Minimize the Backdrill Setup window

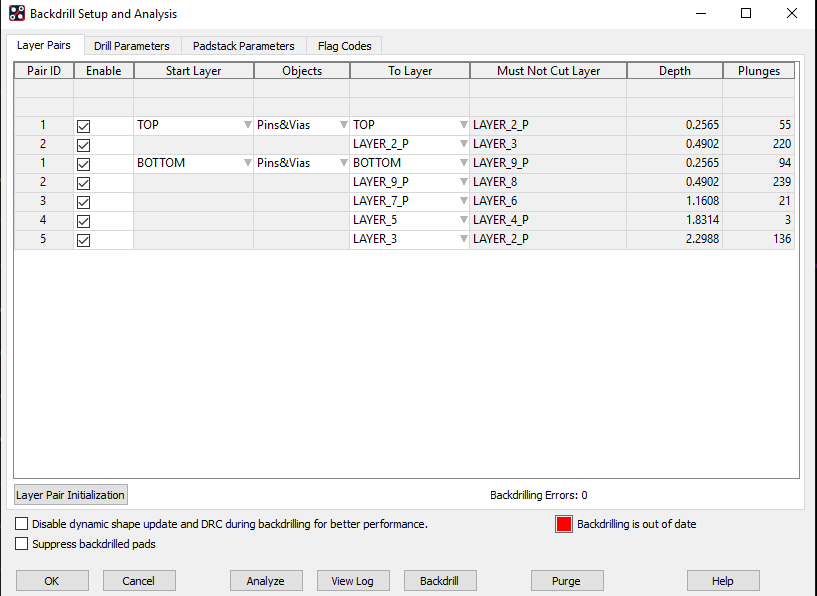(701, 13)
